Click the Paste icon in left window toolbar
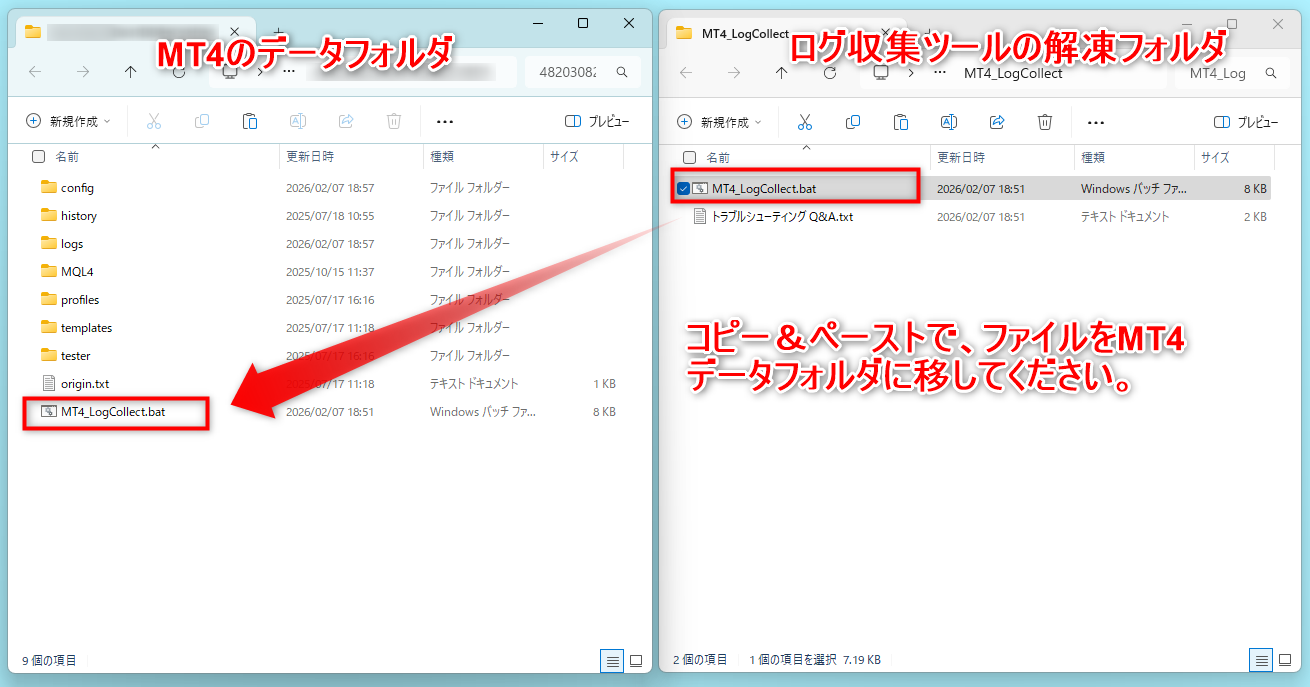 (x=250, y=121)
